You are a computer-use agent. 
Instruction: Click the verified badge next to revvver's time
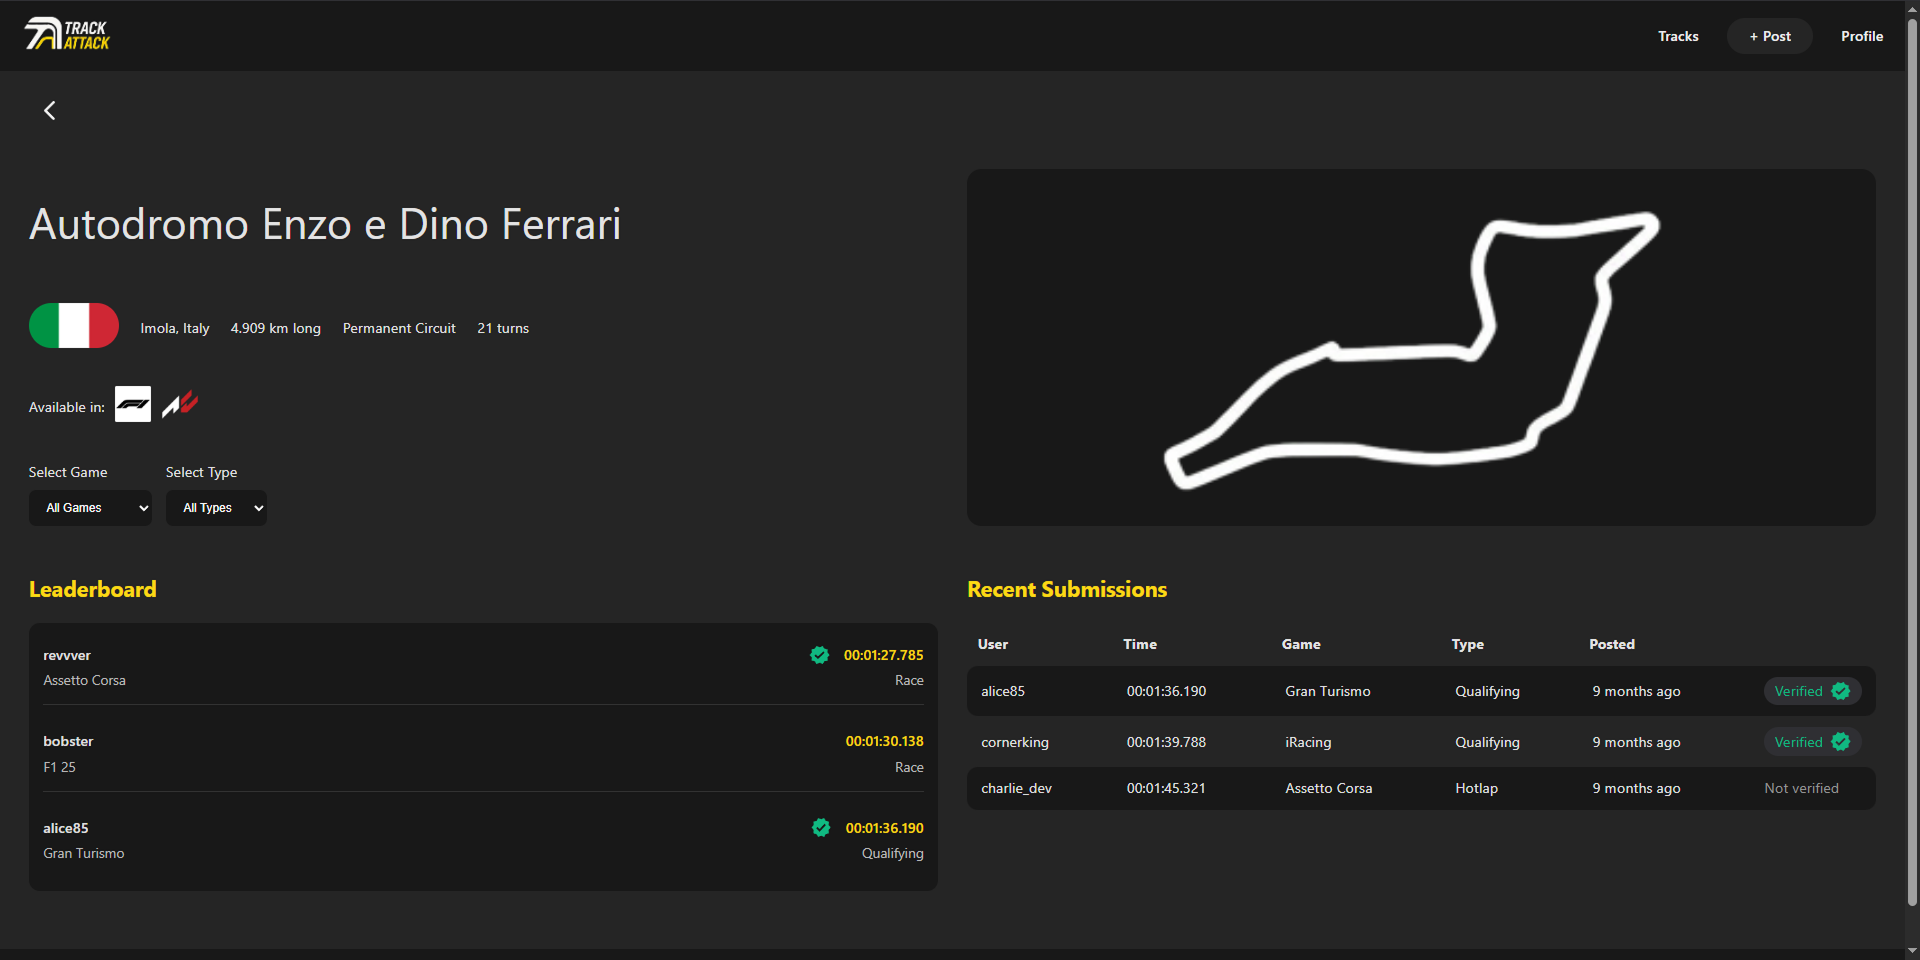(x=820, y=655)
